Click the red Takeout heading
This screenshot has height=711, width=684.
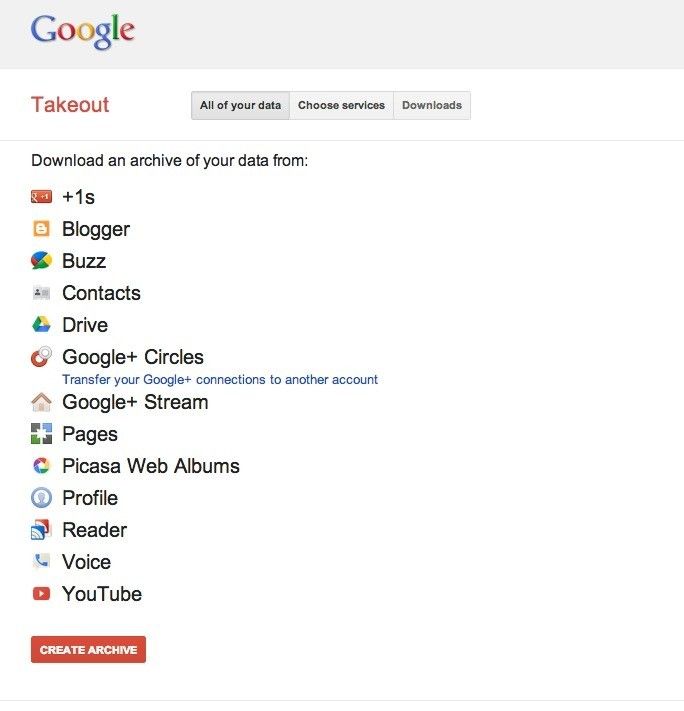70,105
